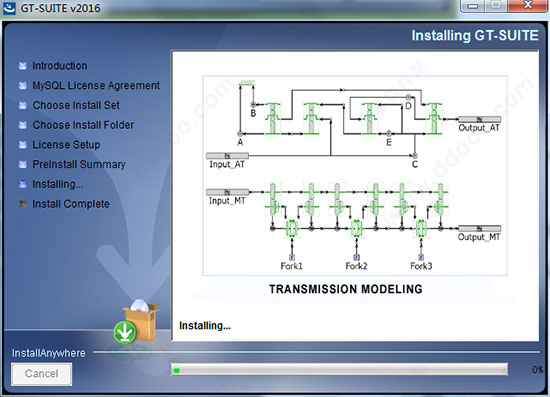
Task: Click the Choose Install Folder bullet icon
Action: 23,125
